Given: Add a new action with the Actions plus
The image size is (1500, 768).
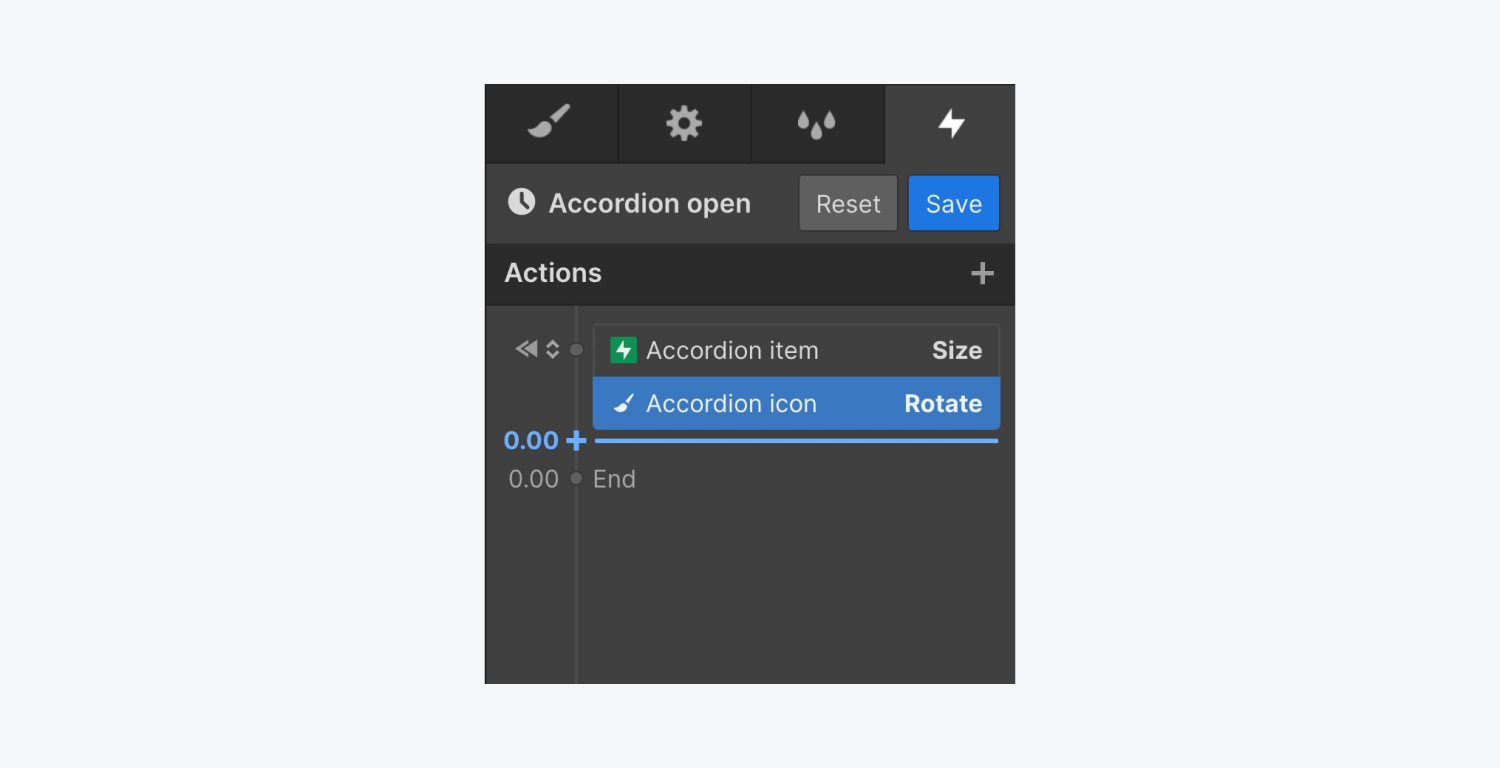Looking at the screenshot, I should (982, 272).
